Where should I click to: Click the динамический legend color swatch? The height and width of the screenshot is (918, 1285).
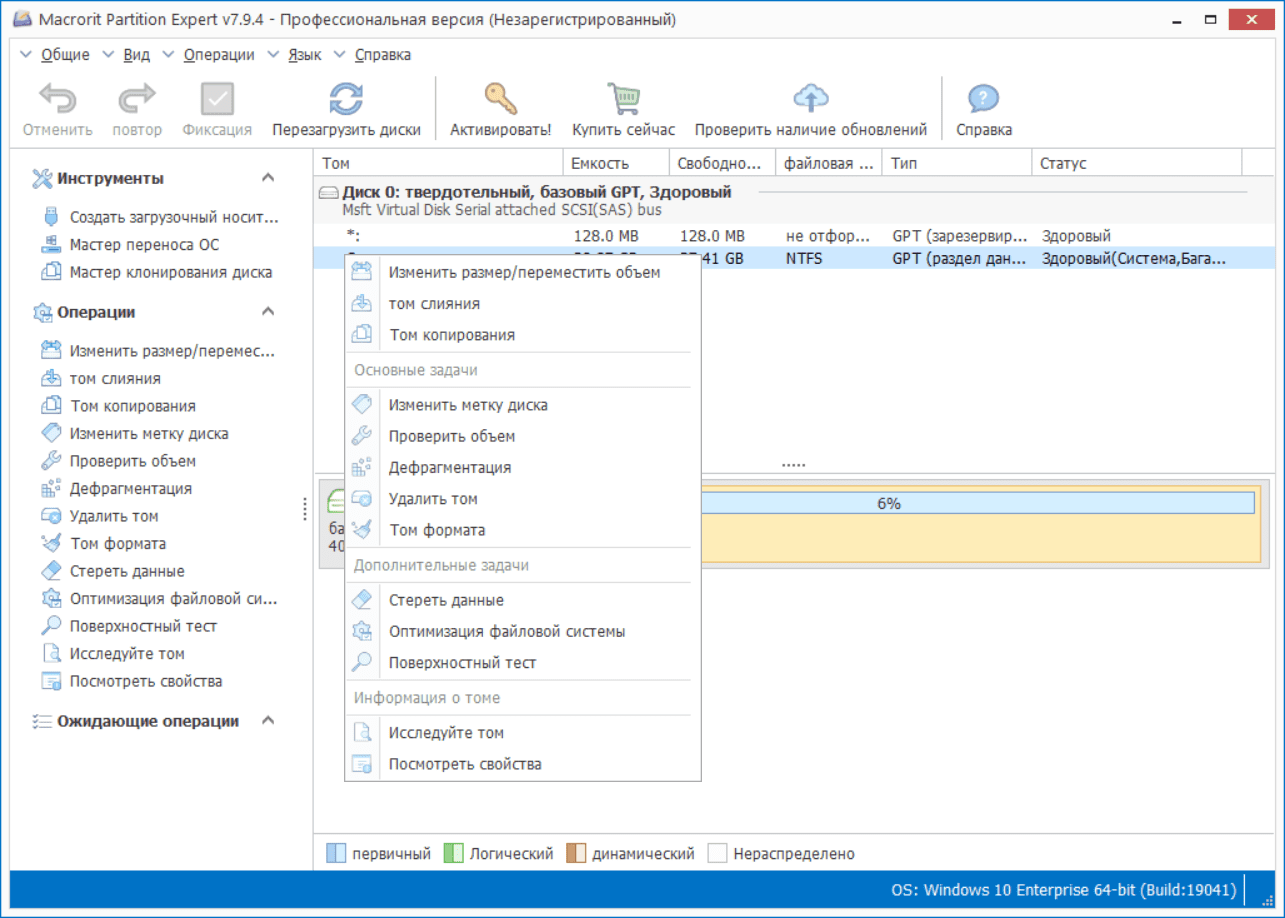(x=575, y=854)
